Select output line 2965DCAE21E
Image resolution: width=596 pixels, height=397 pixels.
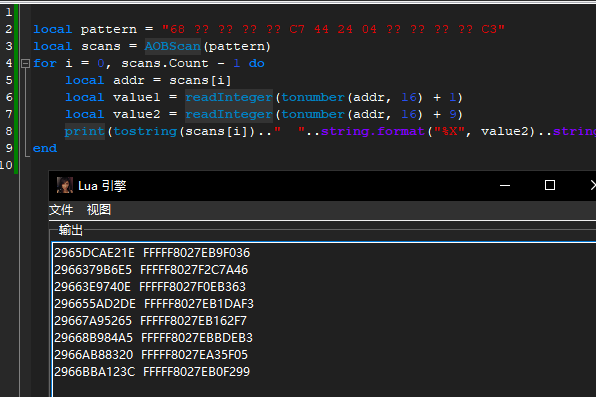(x=152, y=253)
